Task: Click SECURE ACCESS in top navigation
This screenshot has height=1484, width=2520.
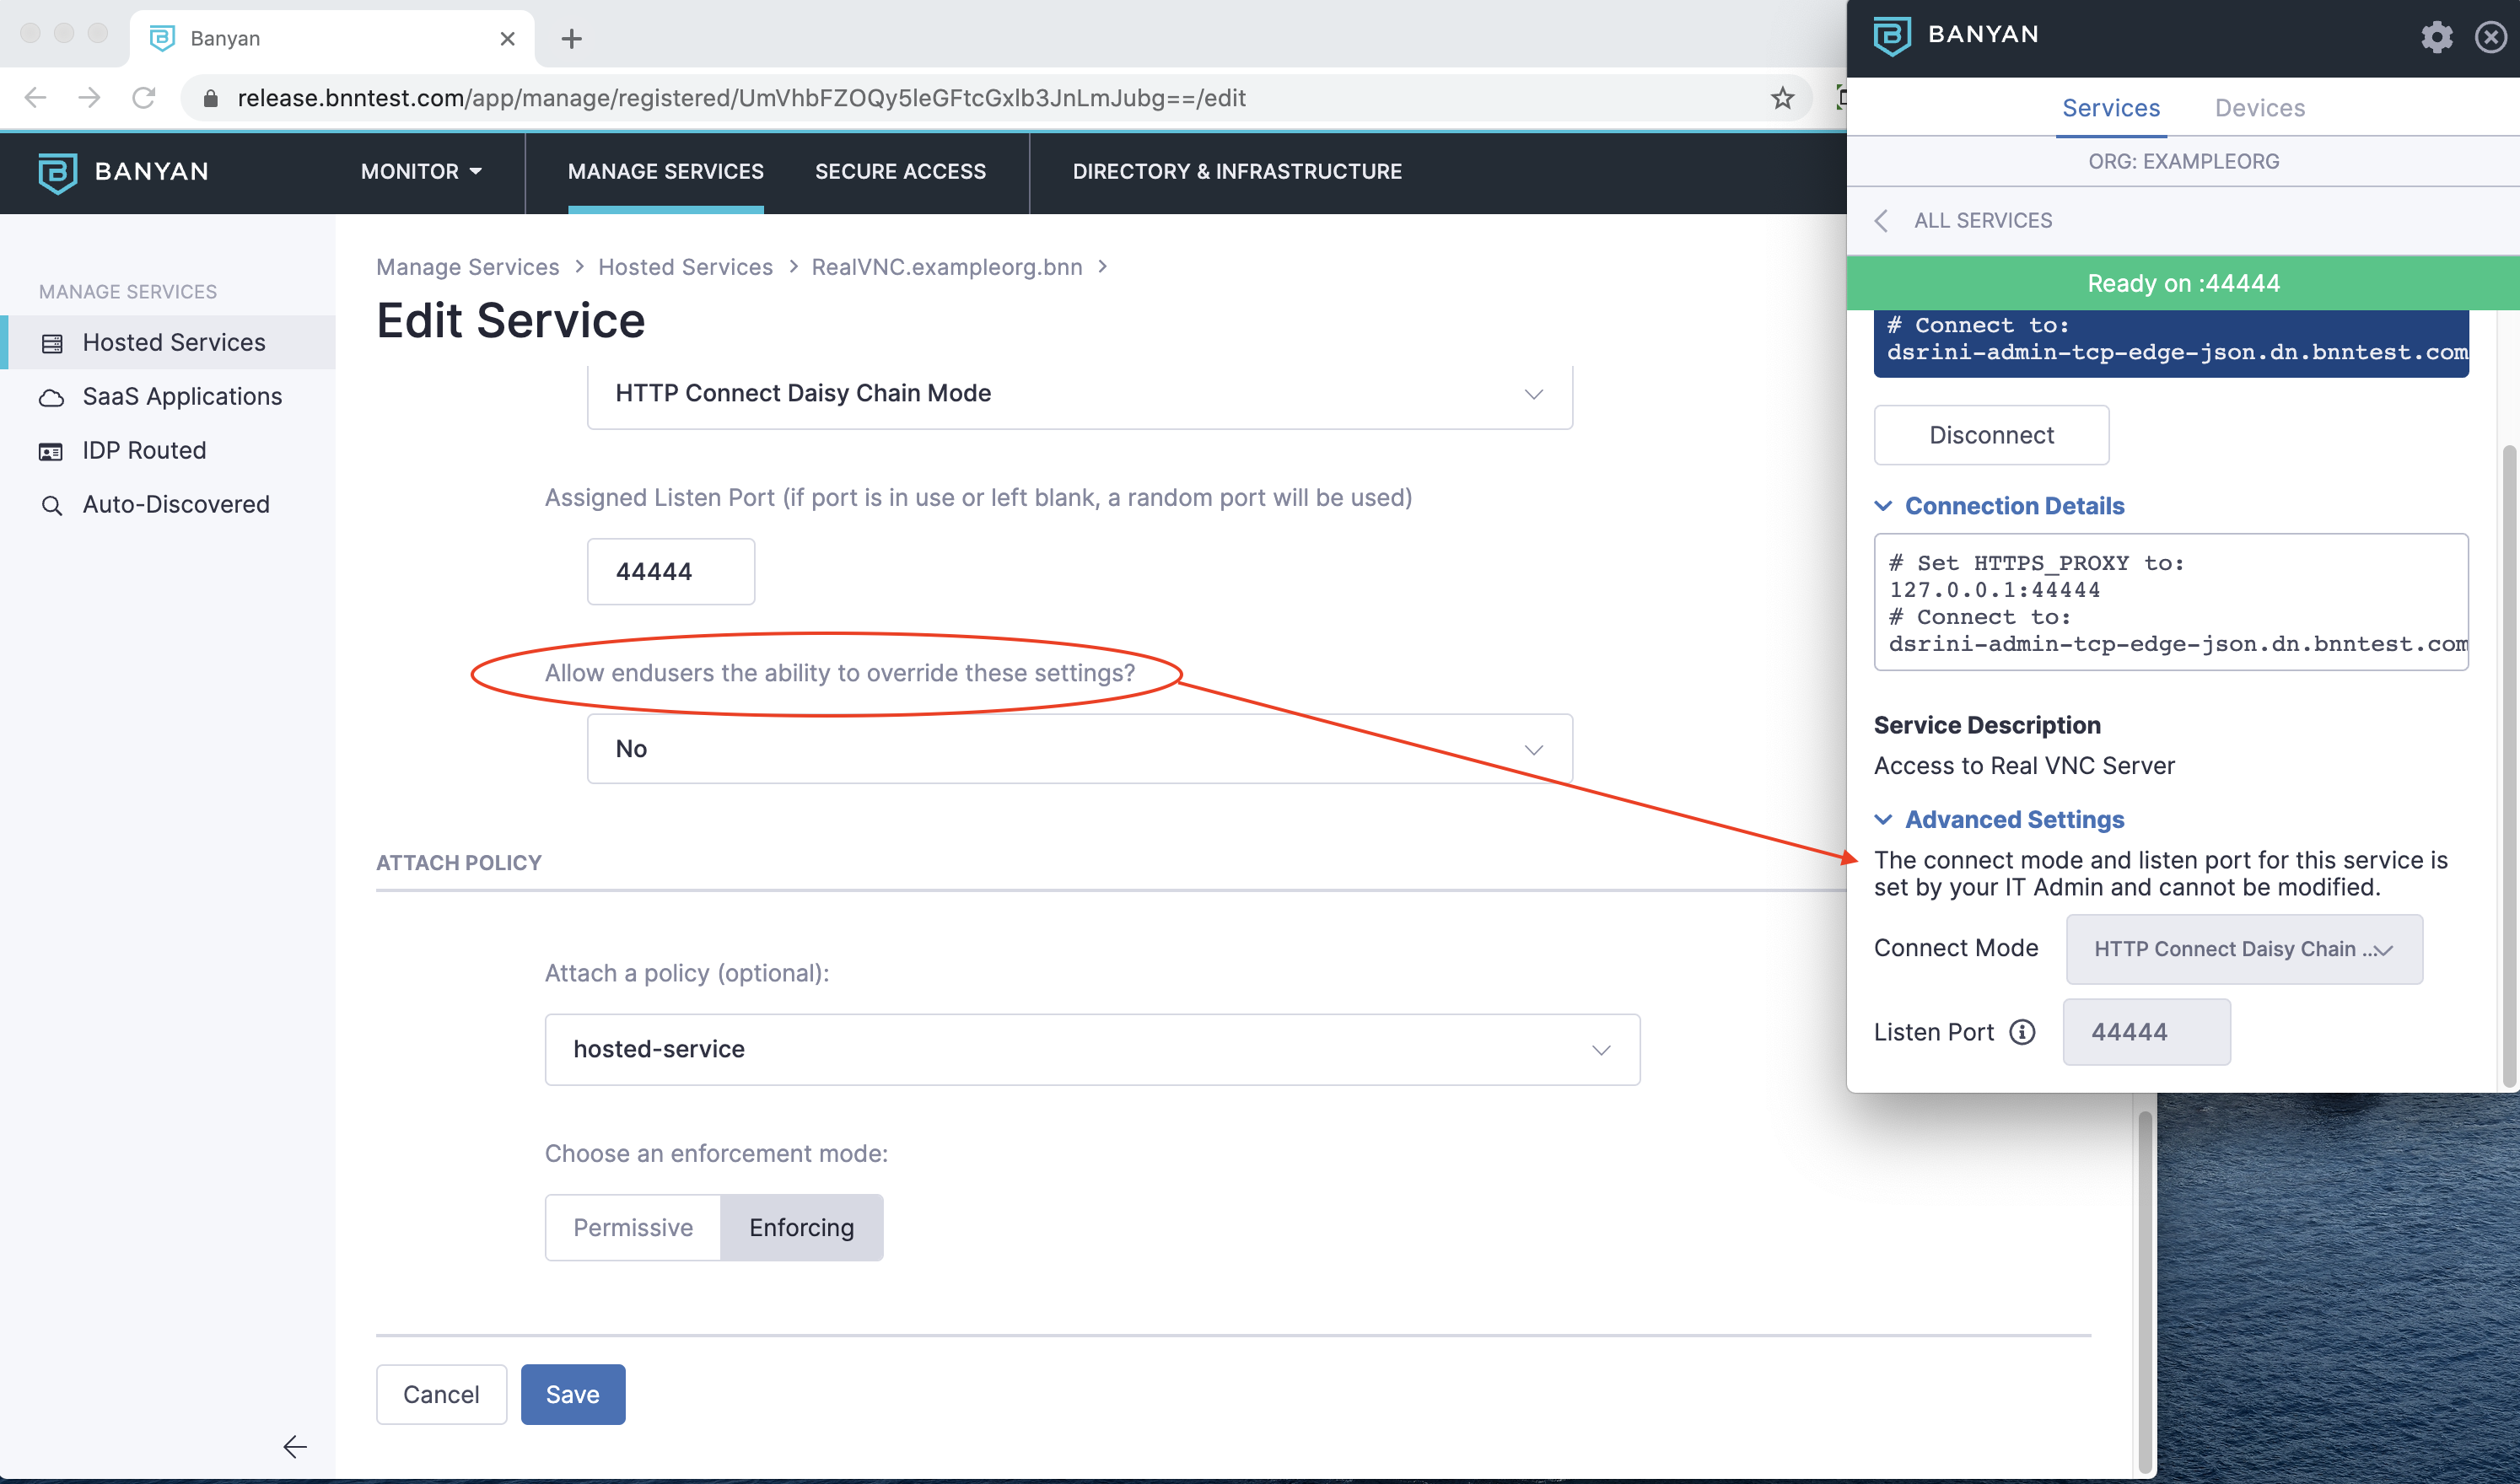Action: click(902, 171)
